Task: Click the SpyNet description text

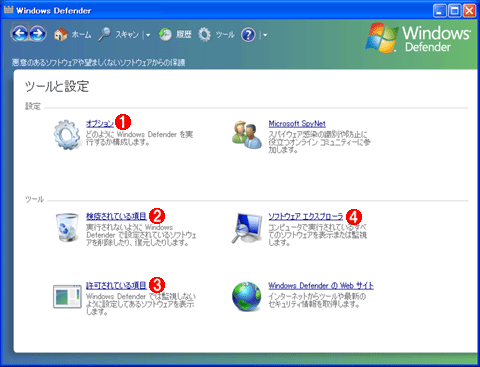Action: point(319,142)
